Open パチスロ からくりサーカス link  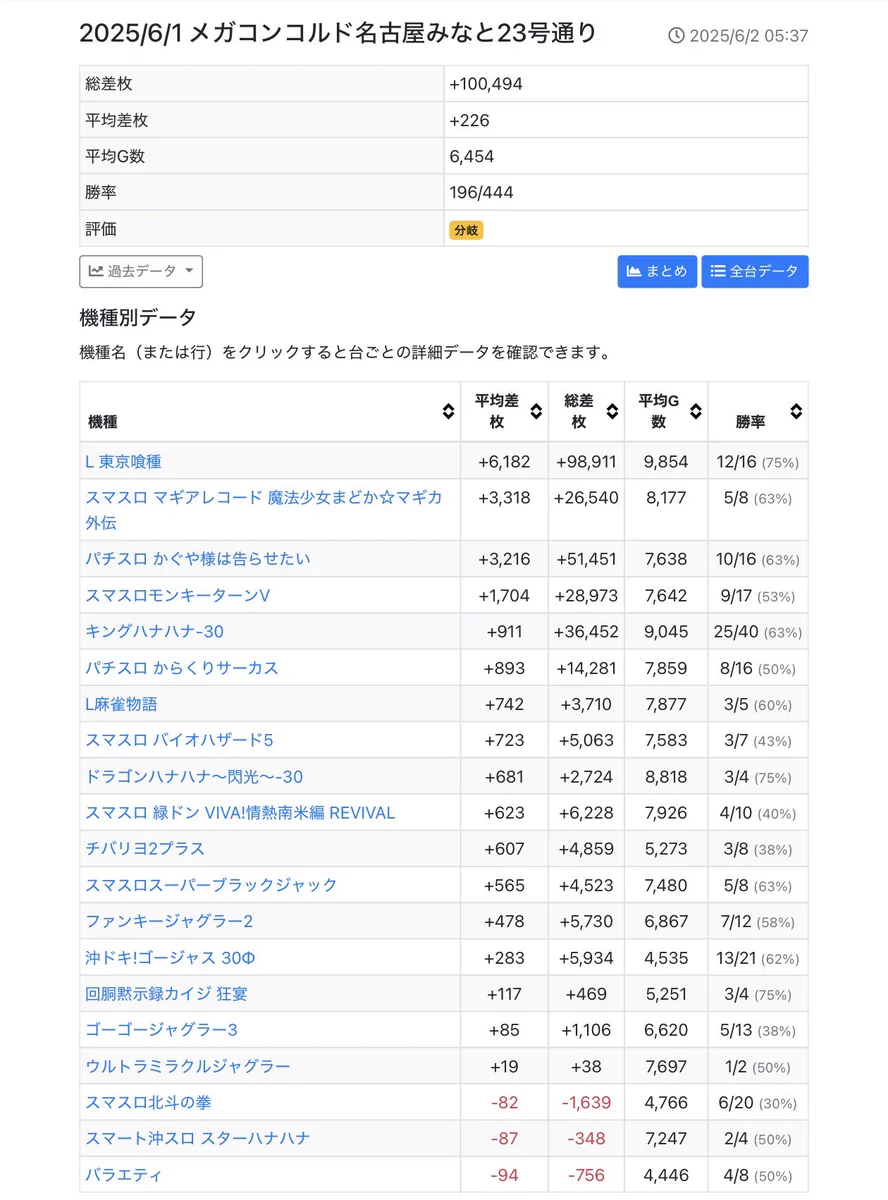[x=182, y=668]
